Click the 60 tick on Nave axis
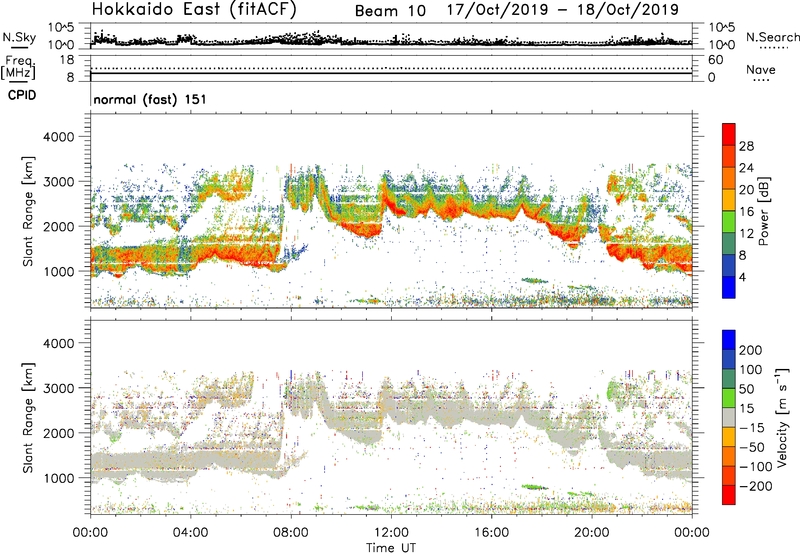The height and width of the screenshot is (554, 800). coord(715,60)
